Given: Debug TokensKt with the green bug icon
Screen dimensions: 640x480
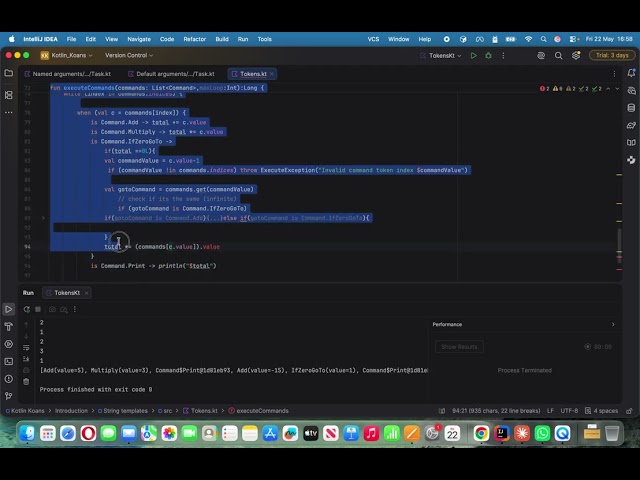Looking at the screenshot, I should (489, 56).
